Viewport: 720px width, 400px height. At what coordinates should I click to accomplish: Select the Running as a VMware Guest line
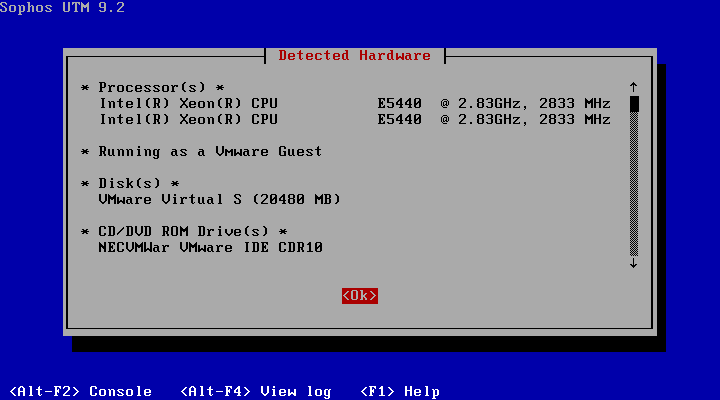tap(201, 152)
